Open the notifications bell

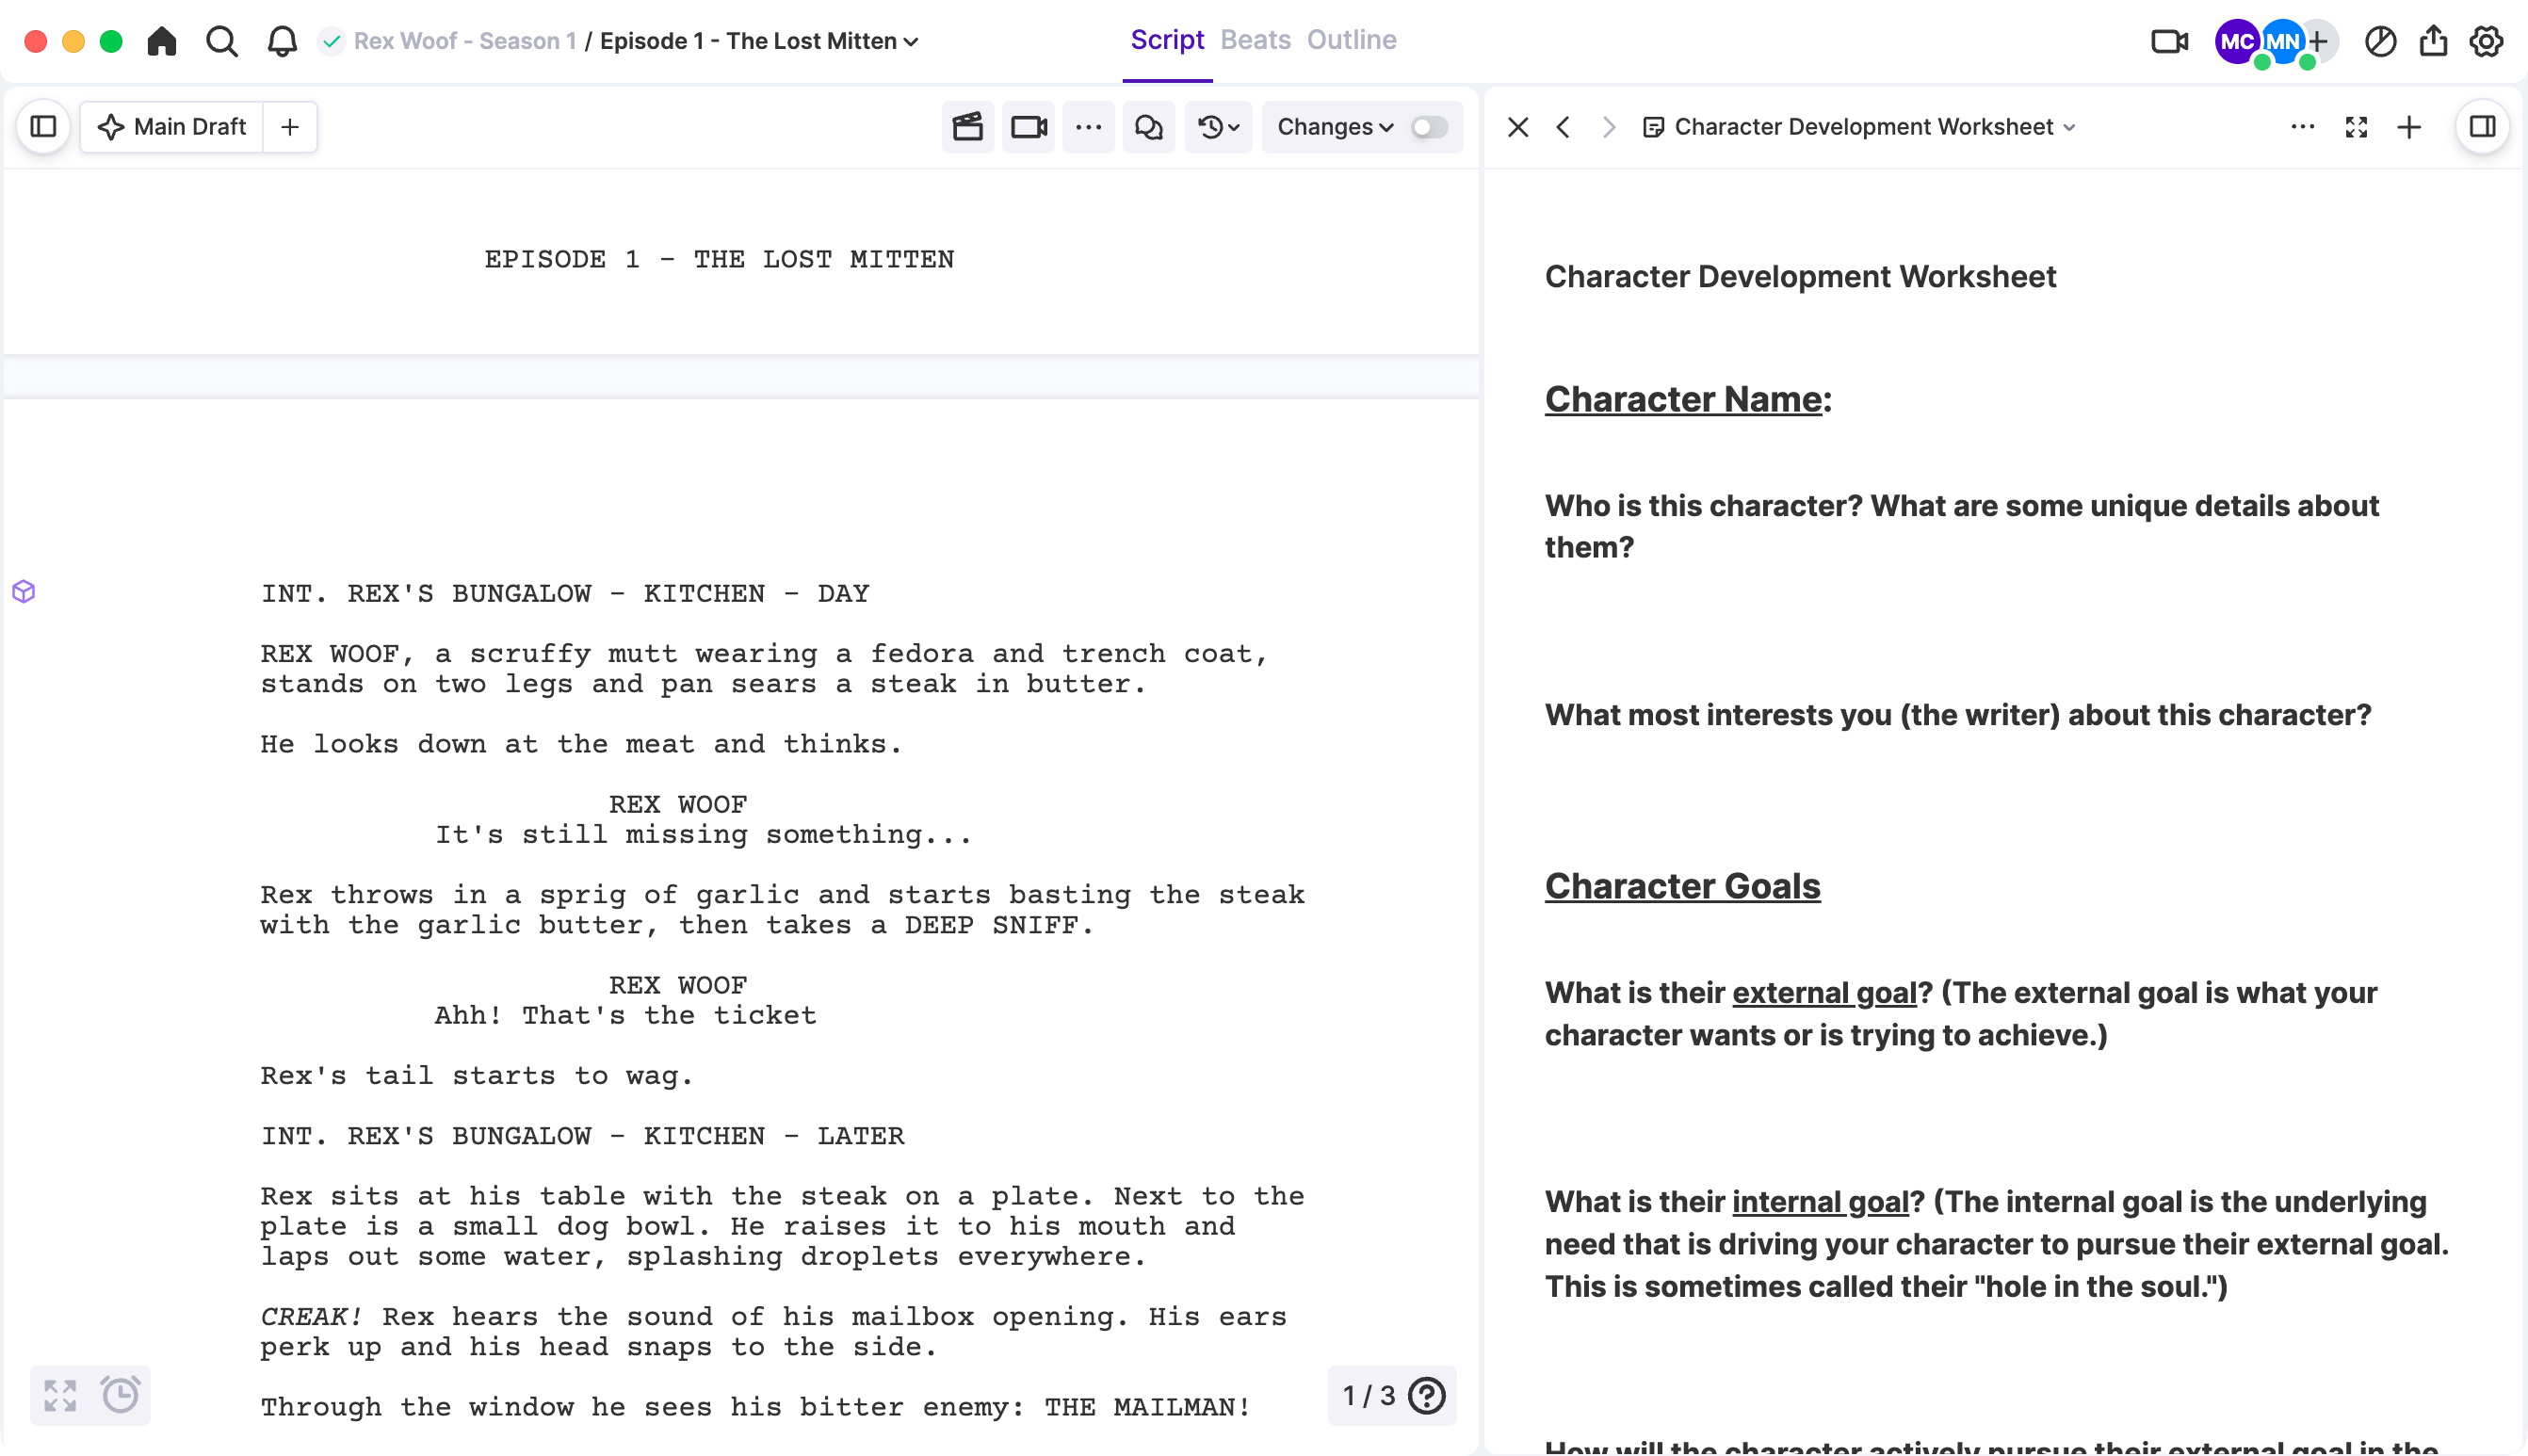click(x=282, y=41)
